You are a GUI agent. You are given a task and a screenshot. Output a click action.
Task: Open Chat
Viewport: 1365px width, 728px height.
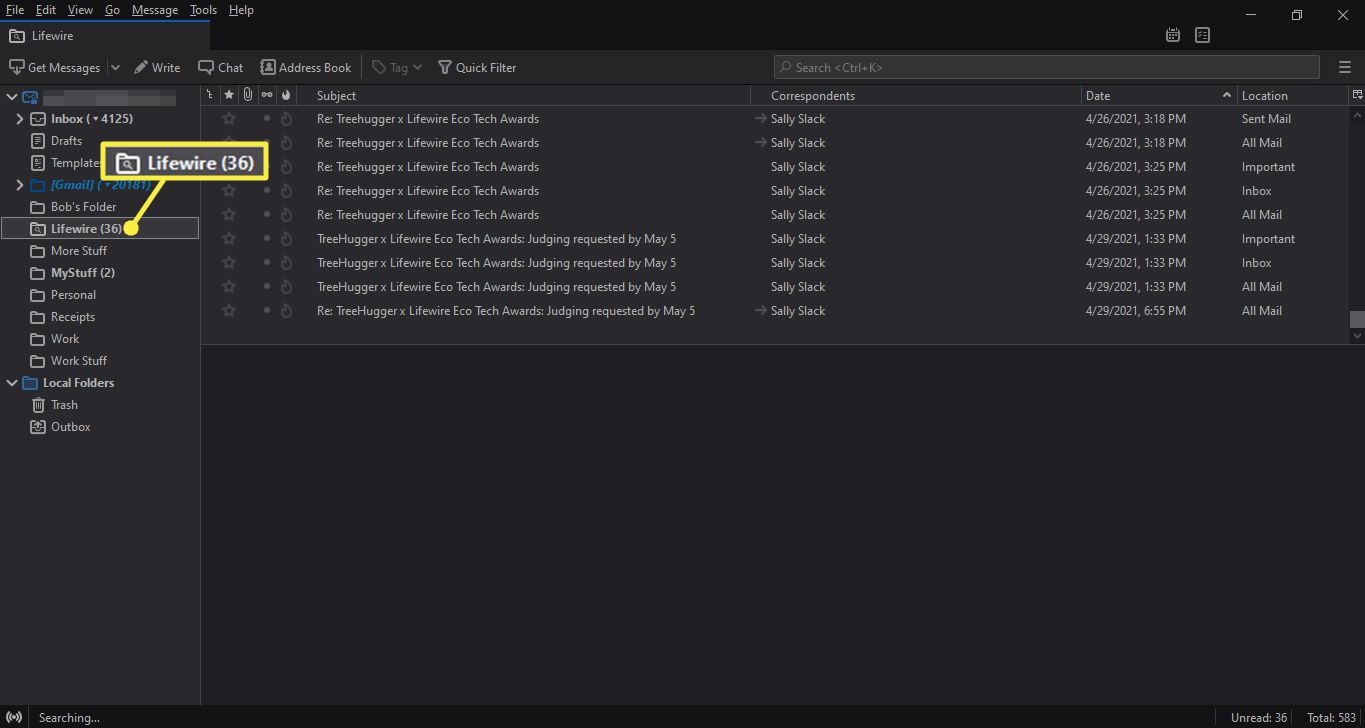pos(221,67)
